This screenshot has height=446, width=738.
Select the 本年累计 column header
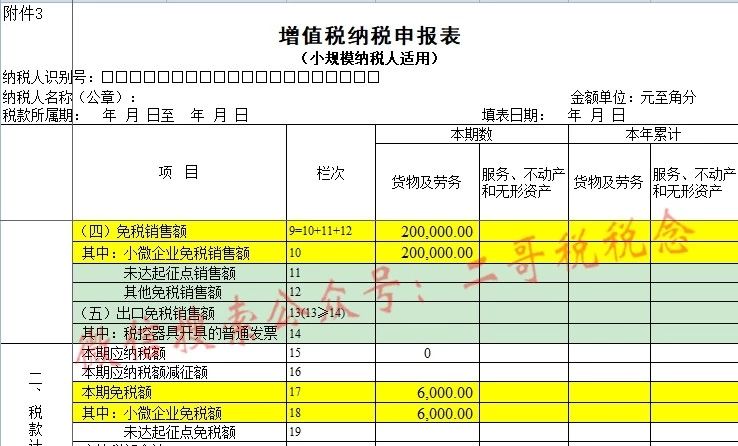(652, 134)
